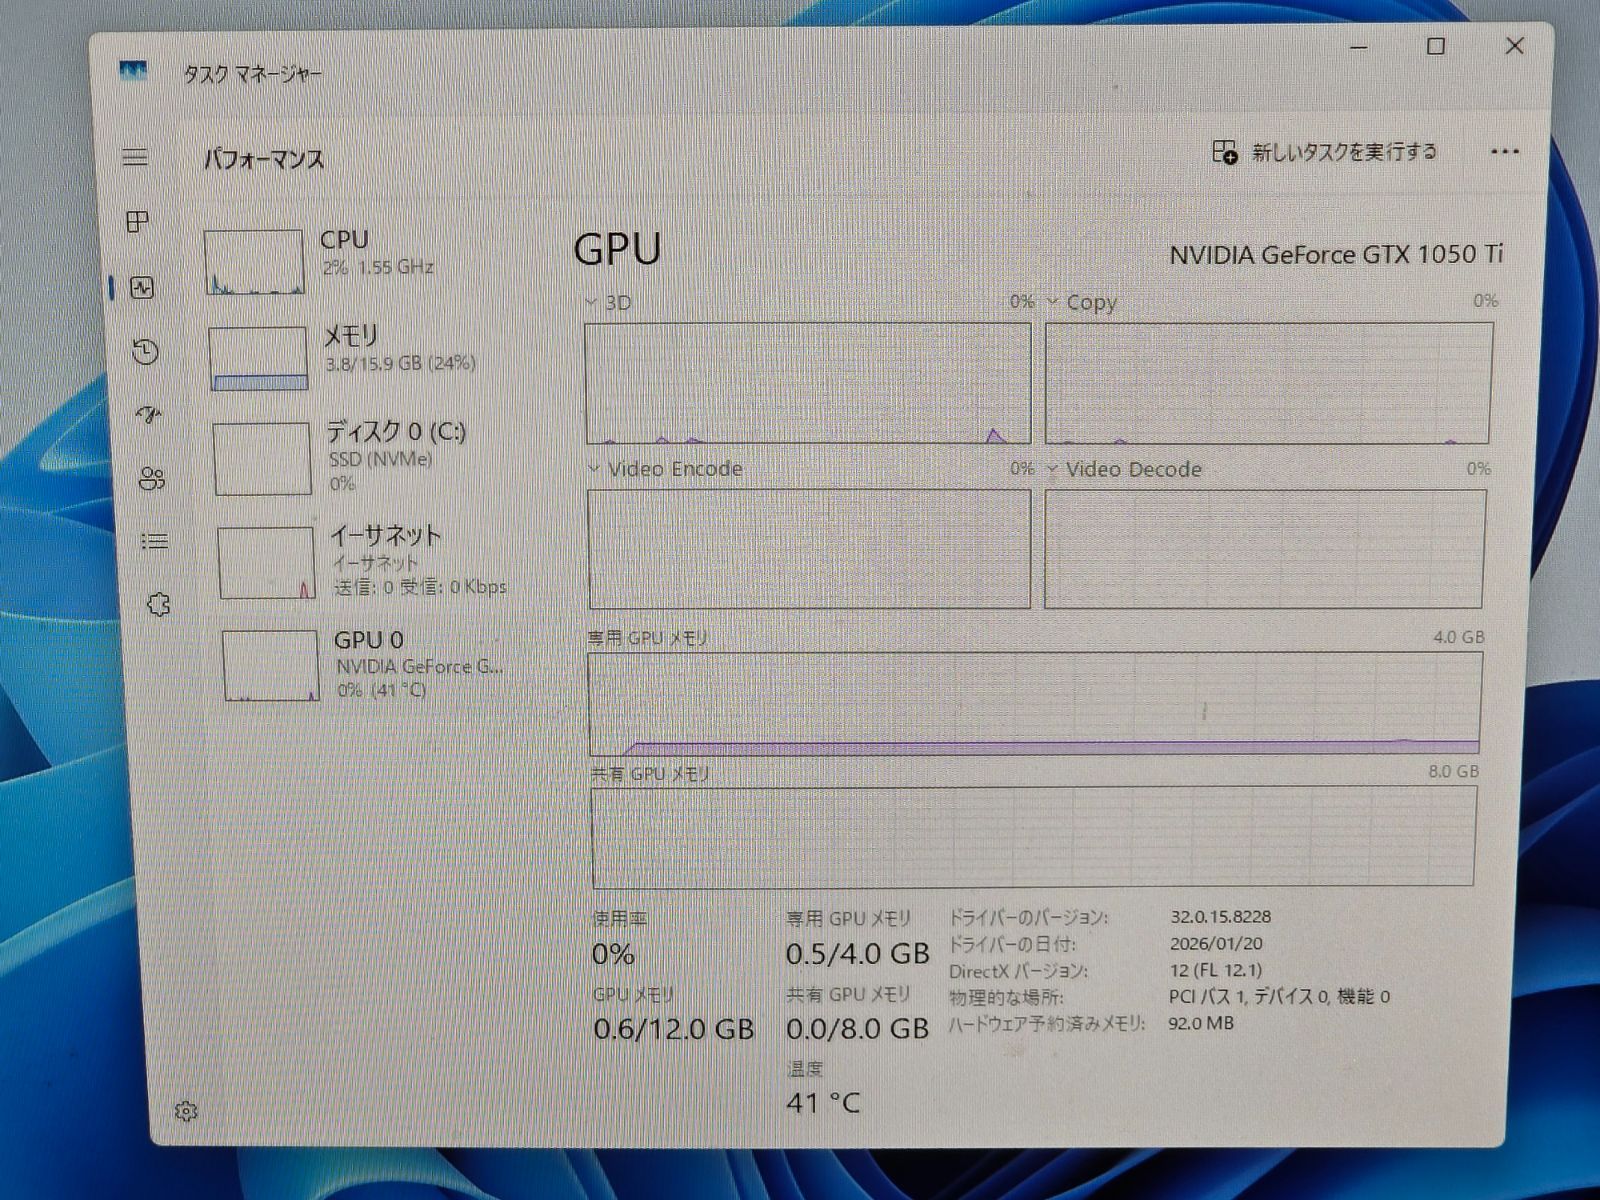
Task: Click the 専用 GPU メモリ usage graph
Action: tap(1034, 704)
